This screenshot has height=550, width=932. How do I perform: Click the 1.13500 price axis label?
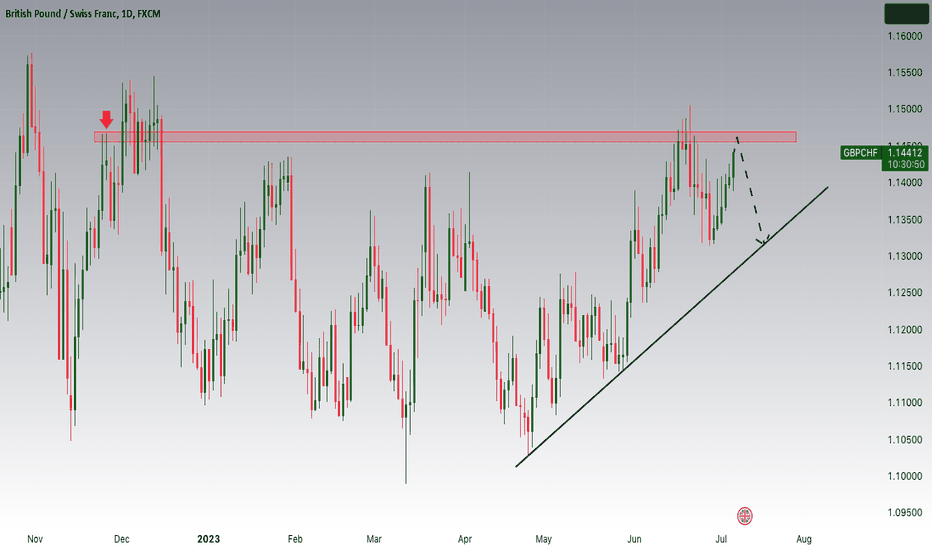click(x=905, y=220)
